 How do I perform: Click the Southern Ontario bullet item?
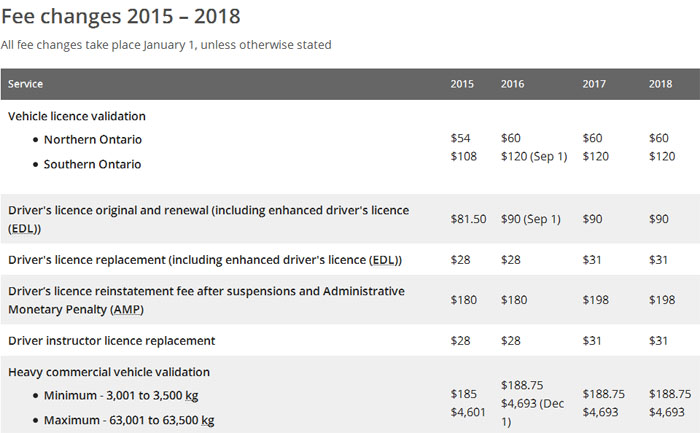pyautogui.click(x=92, y=164)
